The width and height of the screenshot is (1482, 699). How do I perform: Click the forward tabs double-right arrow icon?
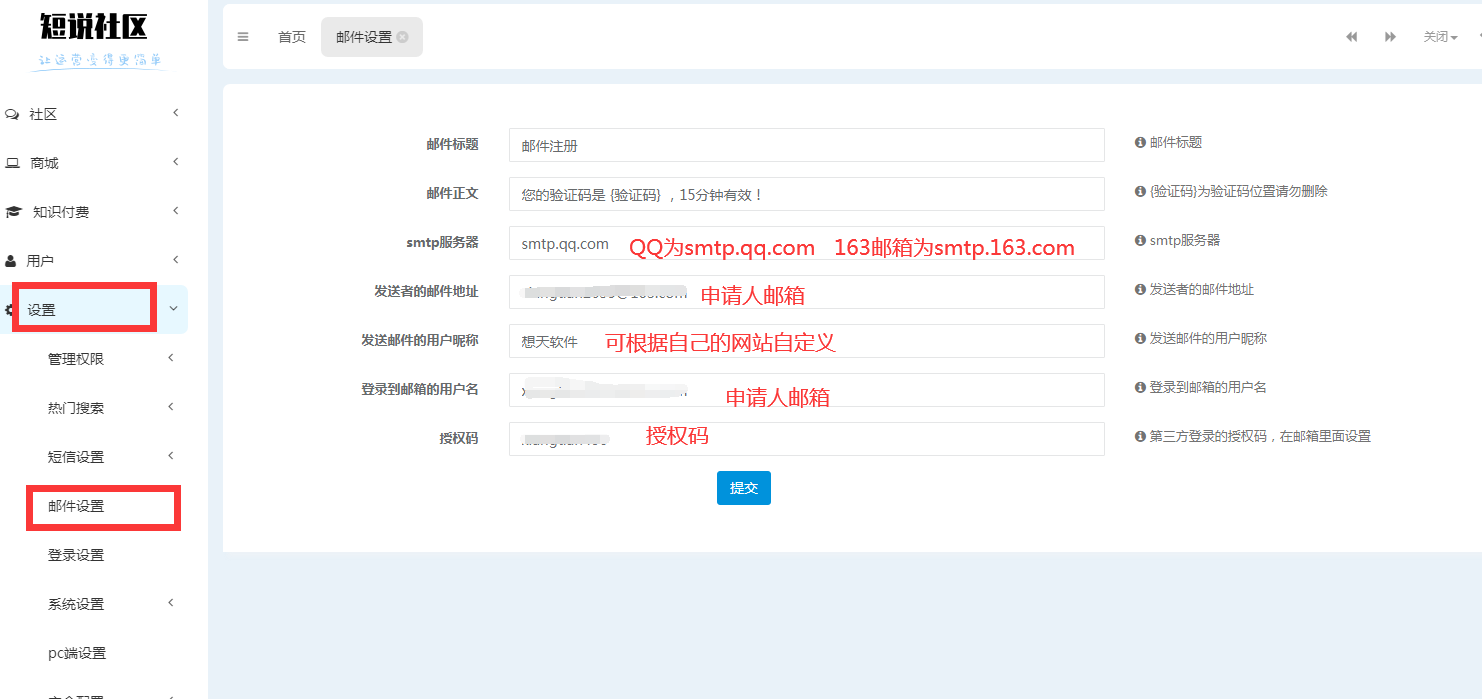1390,37
